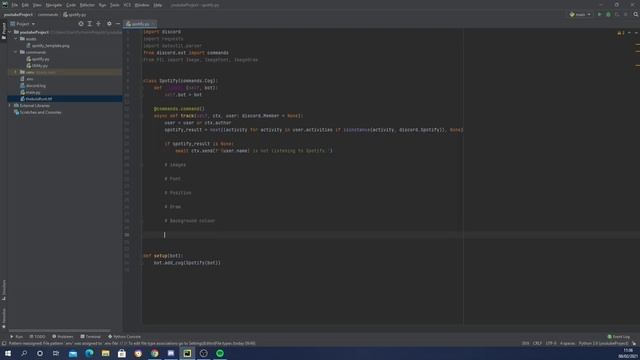Collapse the assets folder arrow
Image resolution: width=640 pixels, height=360 pixels.
click(16, 39)
